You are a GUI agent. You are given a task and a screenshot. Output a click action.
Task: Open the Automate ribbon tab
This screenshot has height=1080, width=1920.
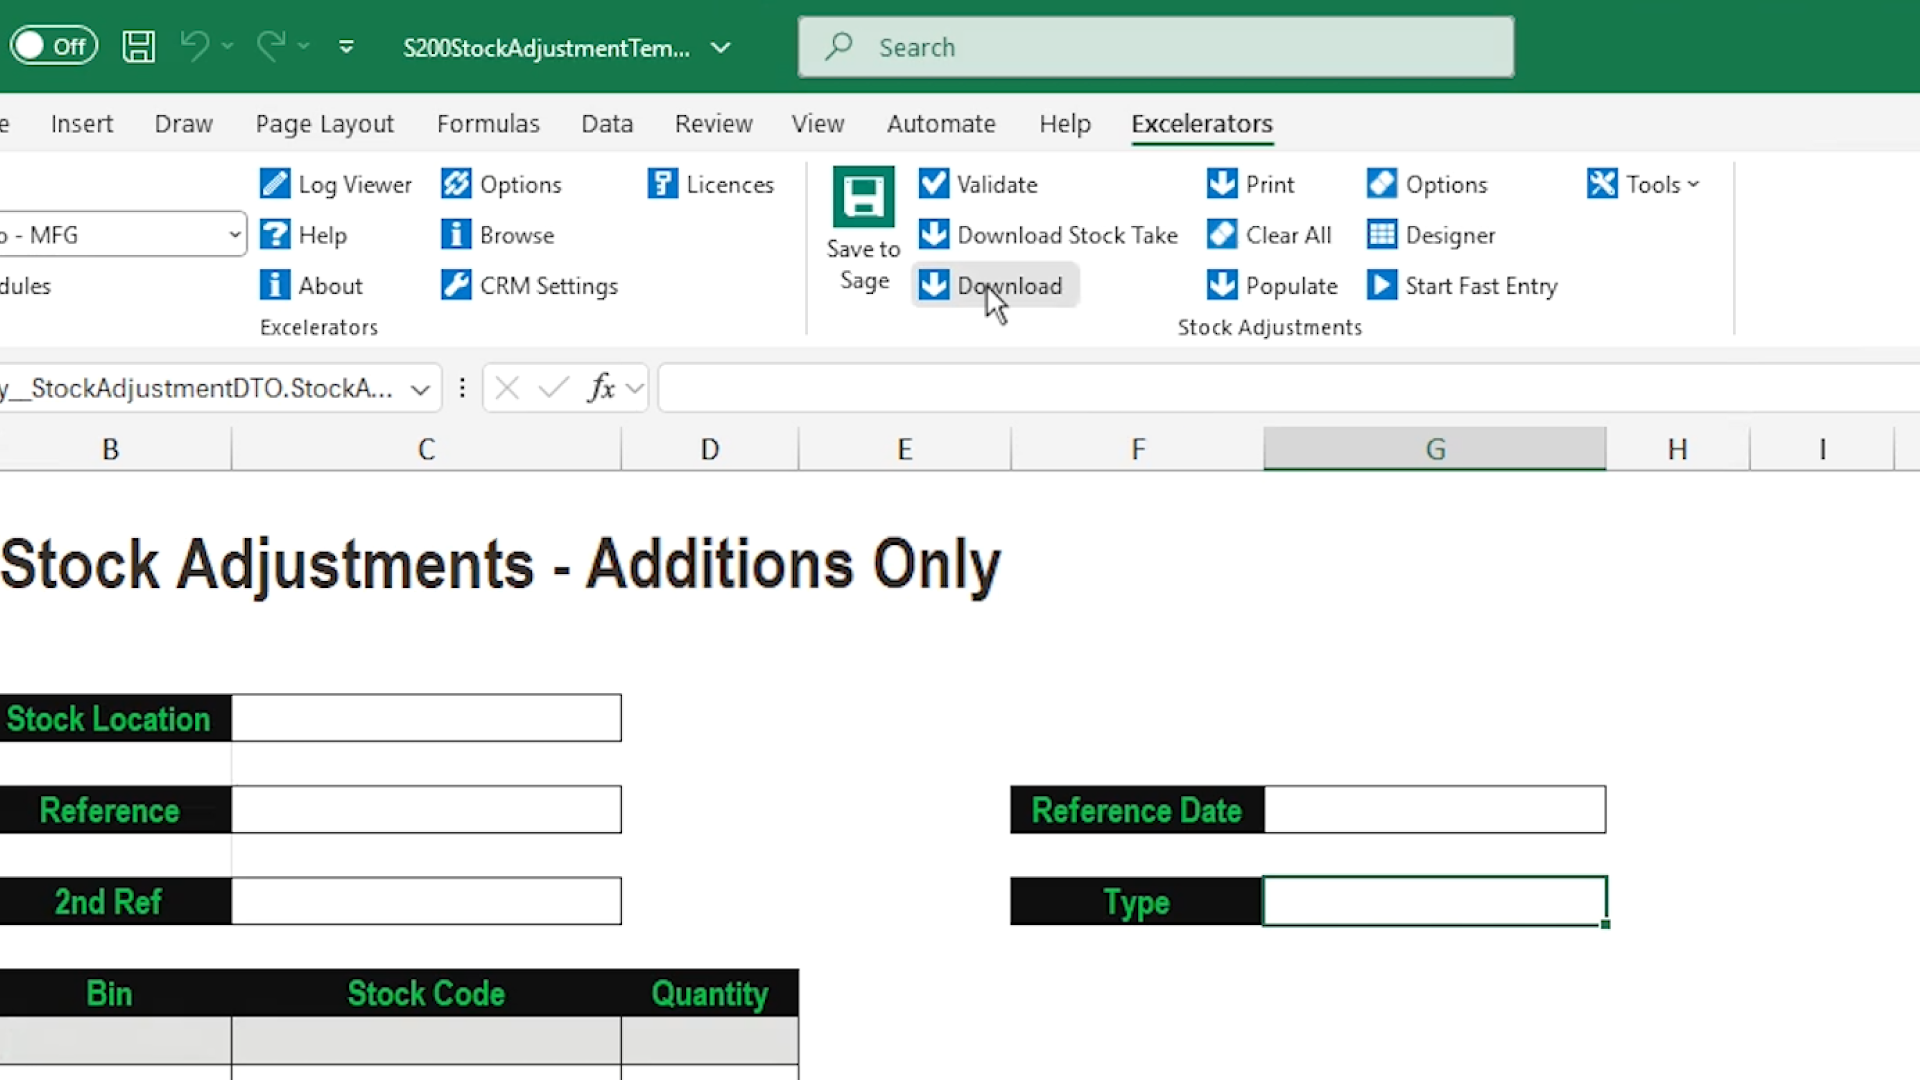pos(941,123)
